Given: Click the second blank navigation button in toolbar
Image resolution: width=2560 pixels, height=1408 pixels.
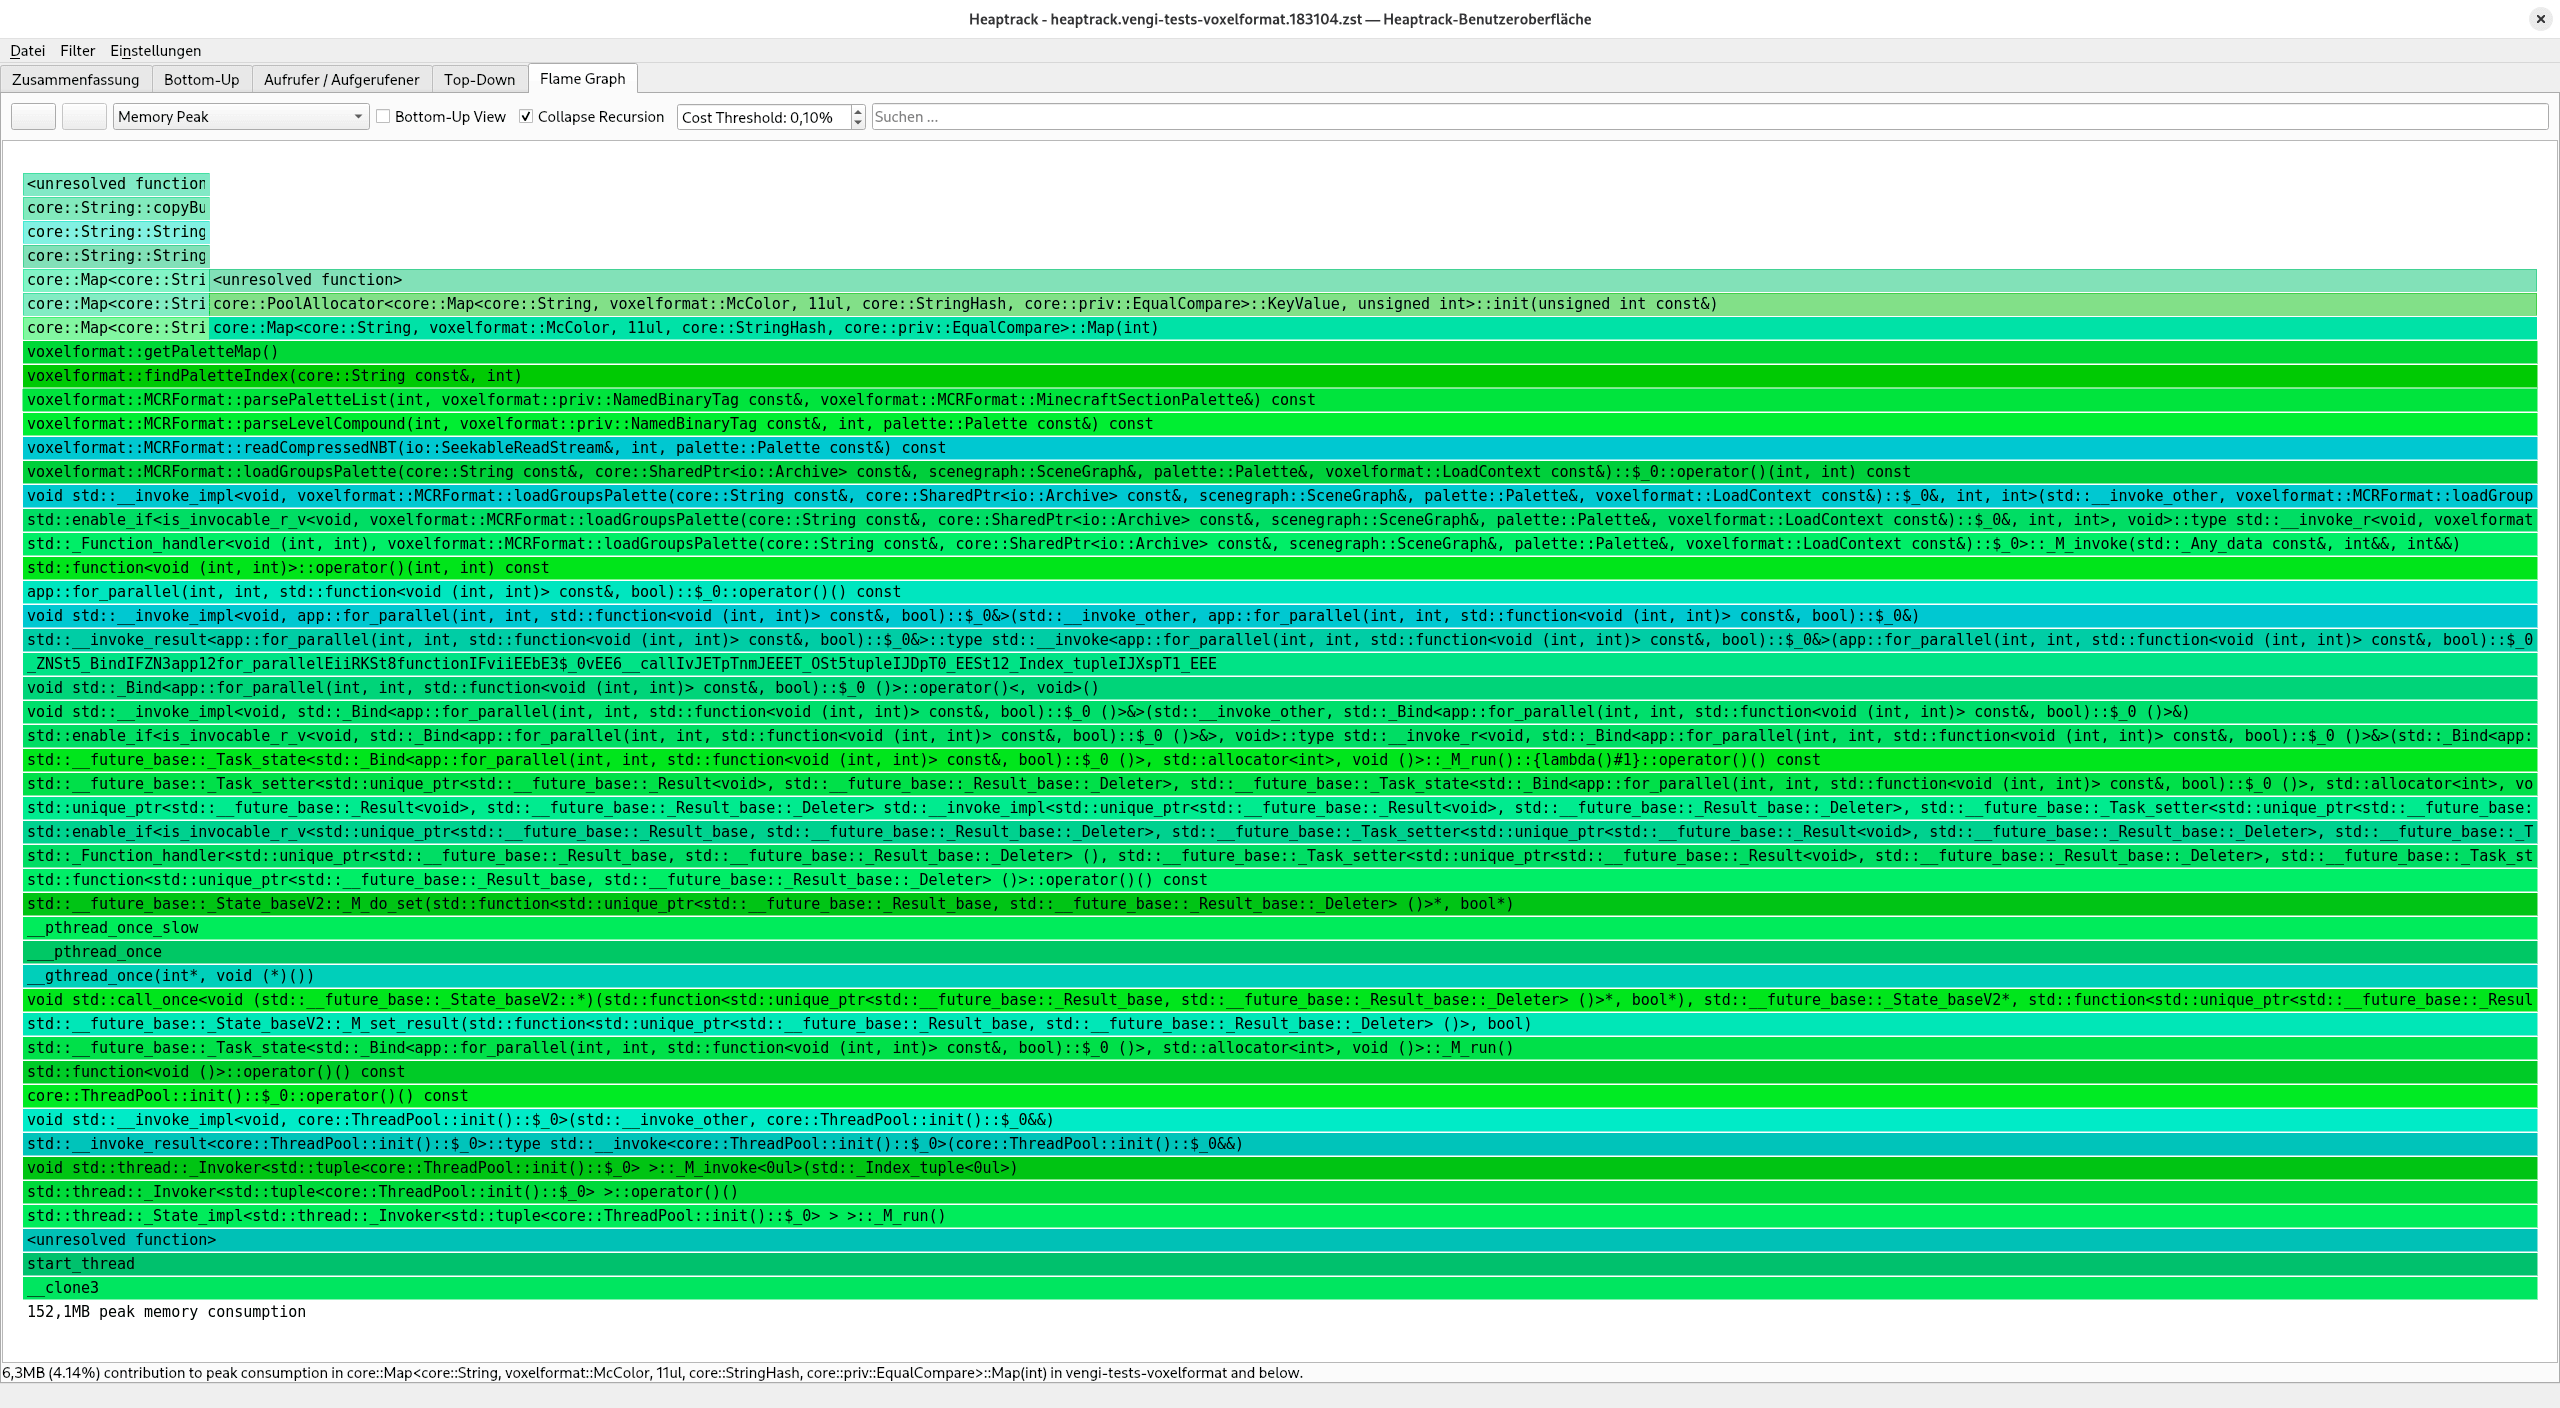Looking at the screenshot, I should tap(84, 117).
